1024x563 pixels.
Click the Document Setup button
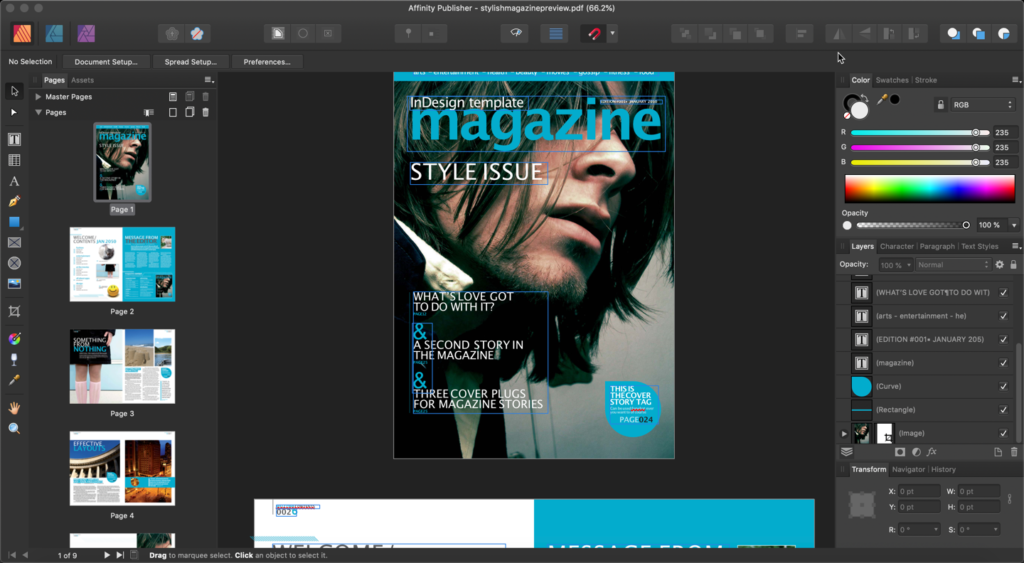106,62
